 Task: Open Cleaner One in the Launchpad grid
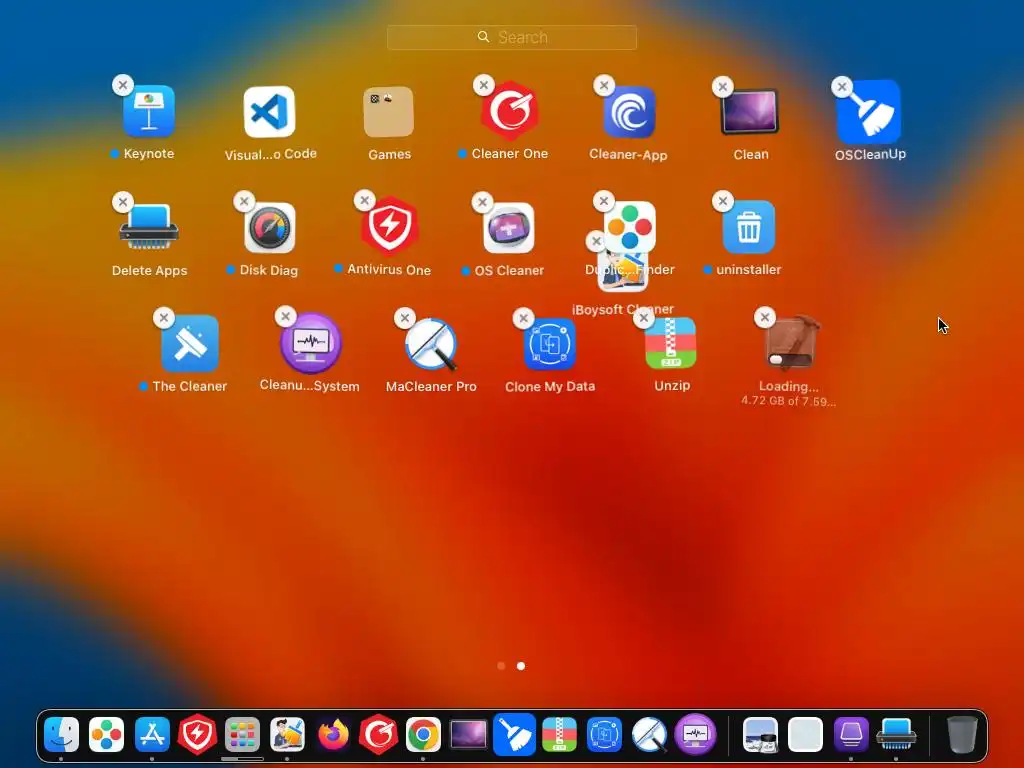pyautogui.click(x=509, y=111)
